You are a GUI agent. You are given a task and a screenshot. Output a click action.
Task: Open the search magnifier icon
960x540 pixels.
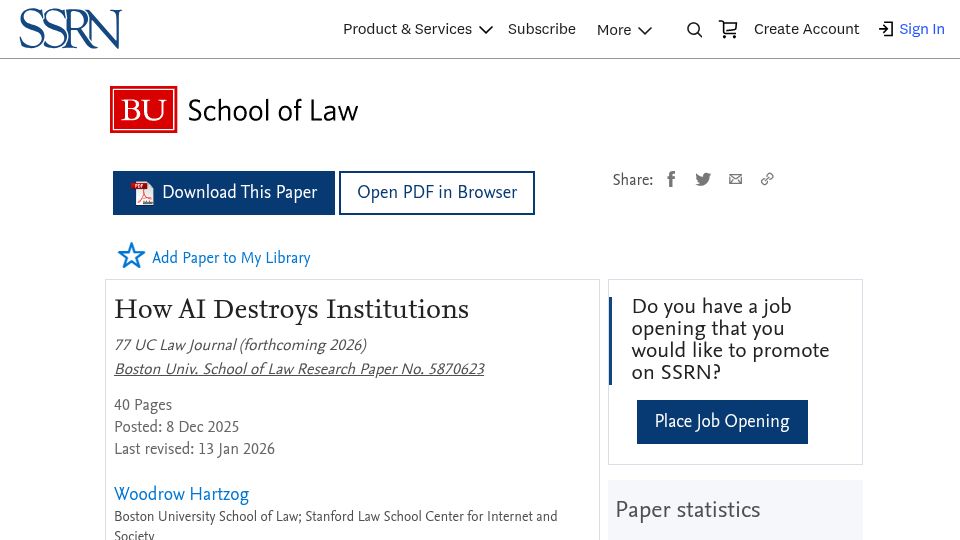click(x=694, y=29)
